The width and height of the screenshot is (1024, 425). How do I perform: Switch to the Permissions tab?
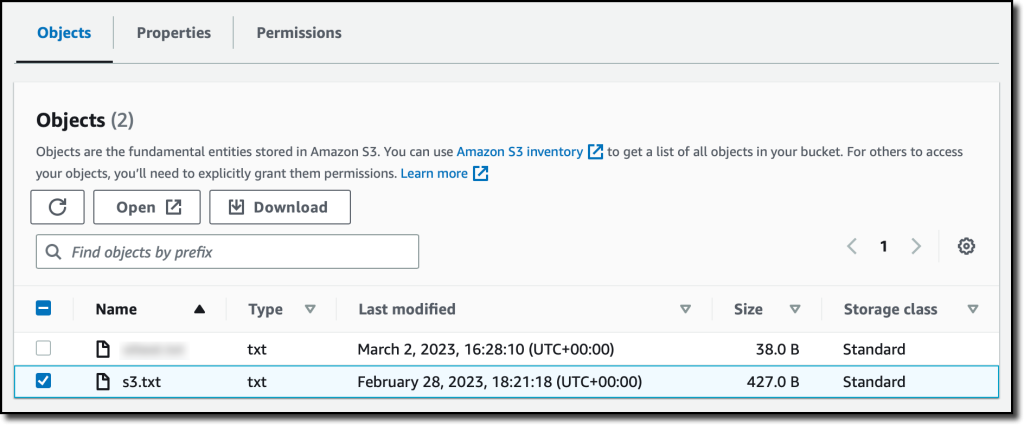click(299, 33)
